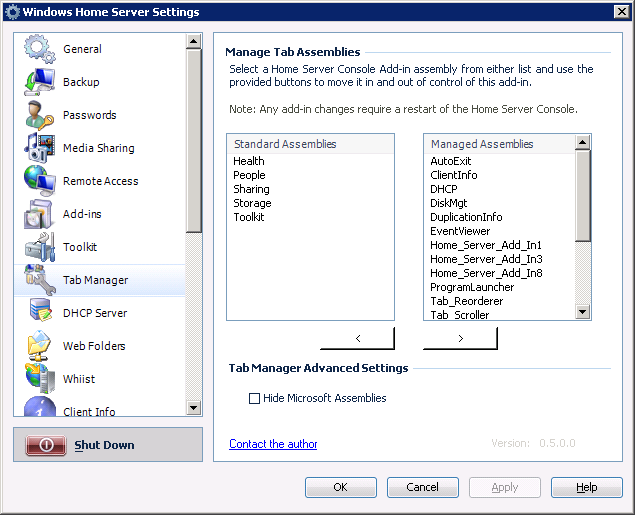
Task: Click the move-left < button
Action: pos(357,338)
